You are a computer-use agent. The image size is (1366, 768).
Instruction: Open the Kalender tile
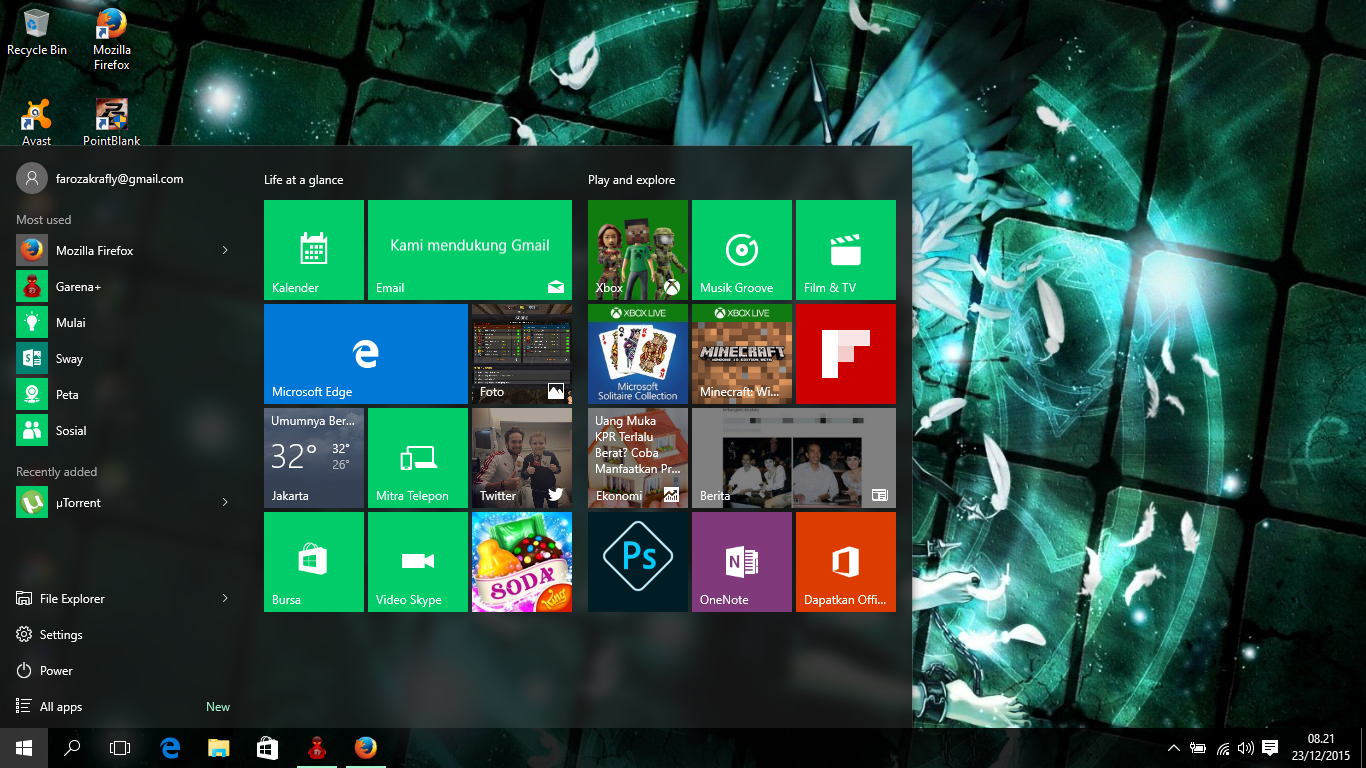(x=313, y=250)
